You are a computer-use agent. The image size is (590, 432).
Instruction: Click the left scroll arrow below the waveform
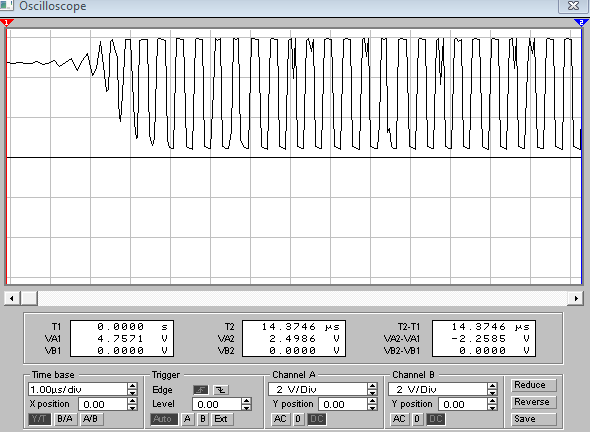(12, 298)
